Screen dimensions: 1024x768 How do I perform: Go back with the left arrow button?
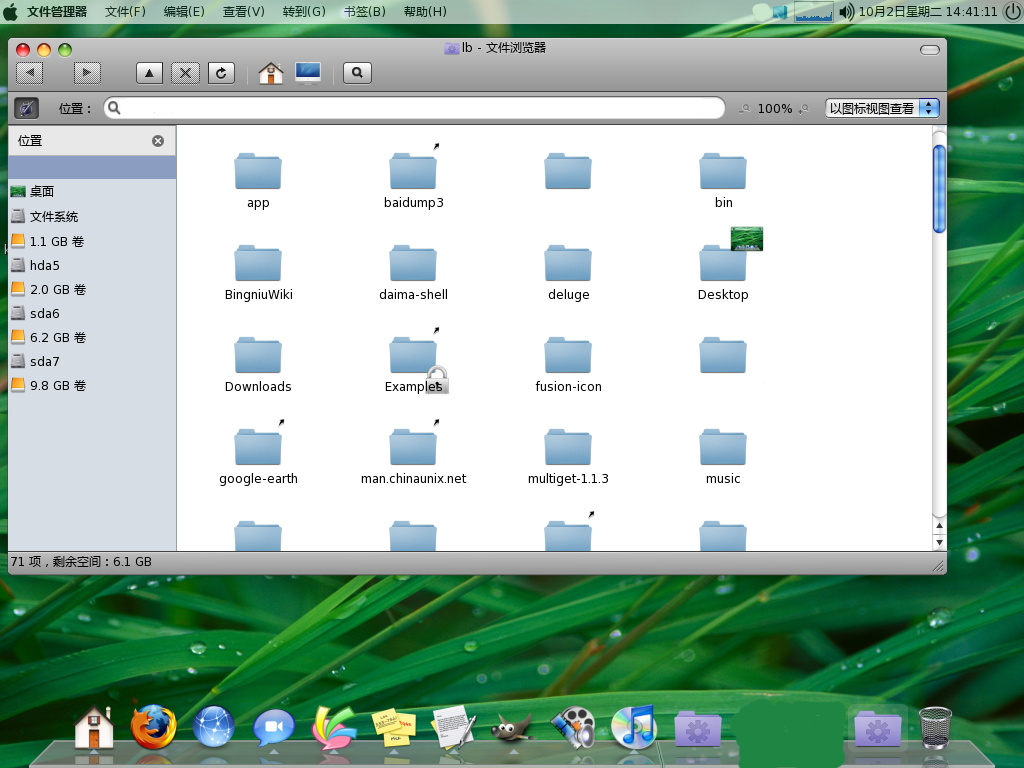tap(30, 72)
